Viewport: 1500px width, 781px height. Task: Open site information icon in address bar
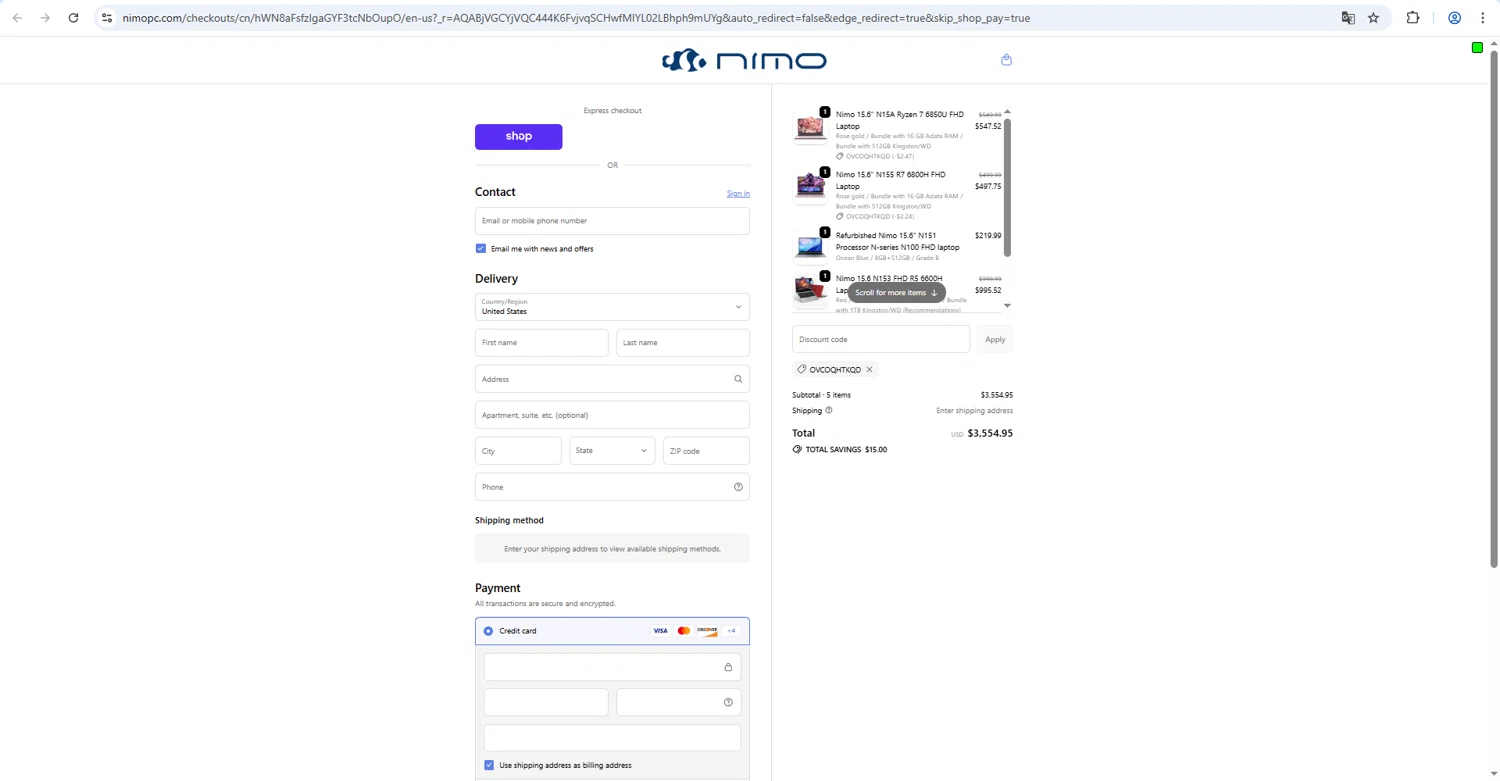coord(107,18)
